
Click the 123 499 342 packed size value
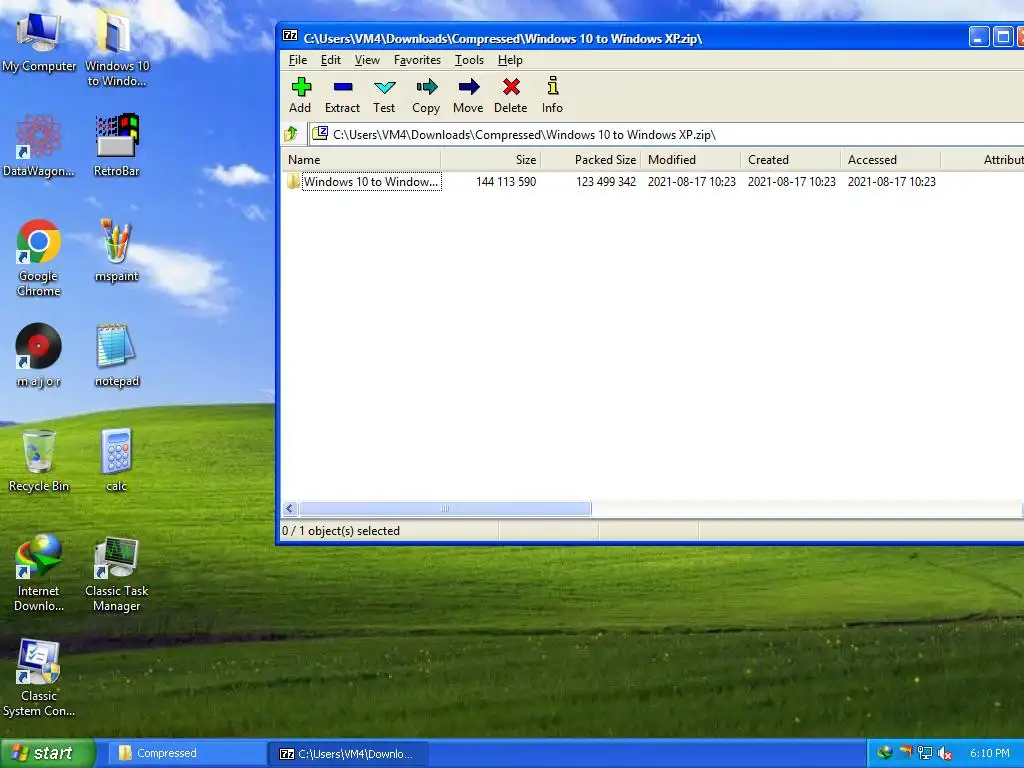[606, 182]
